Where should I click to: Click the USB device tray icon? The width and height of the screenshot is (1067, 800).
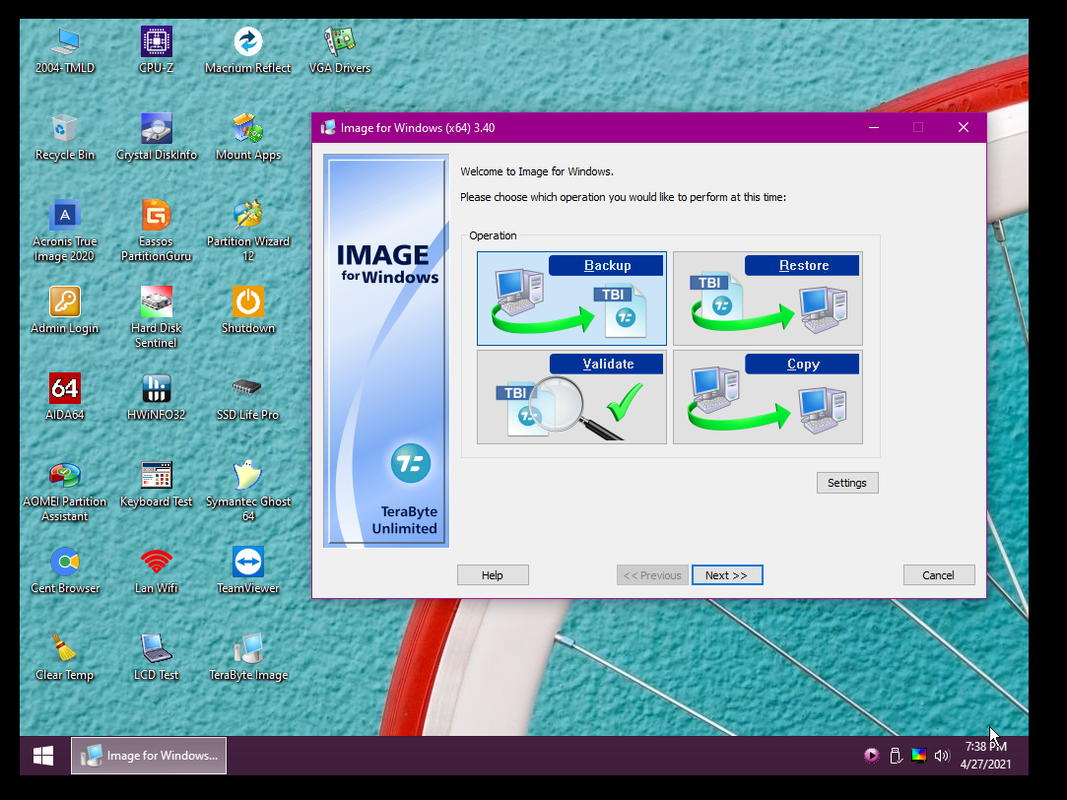896,756
